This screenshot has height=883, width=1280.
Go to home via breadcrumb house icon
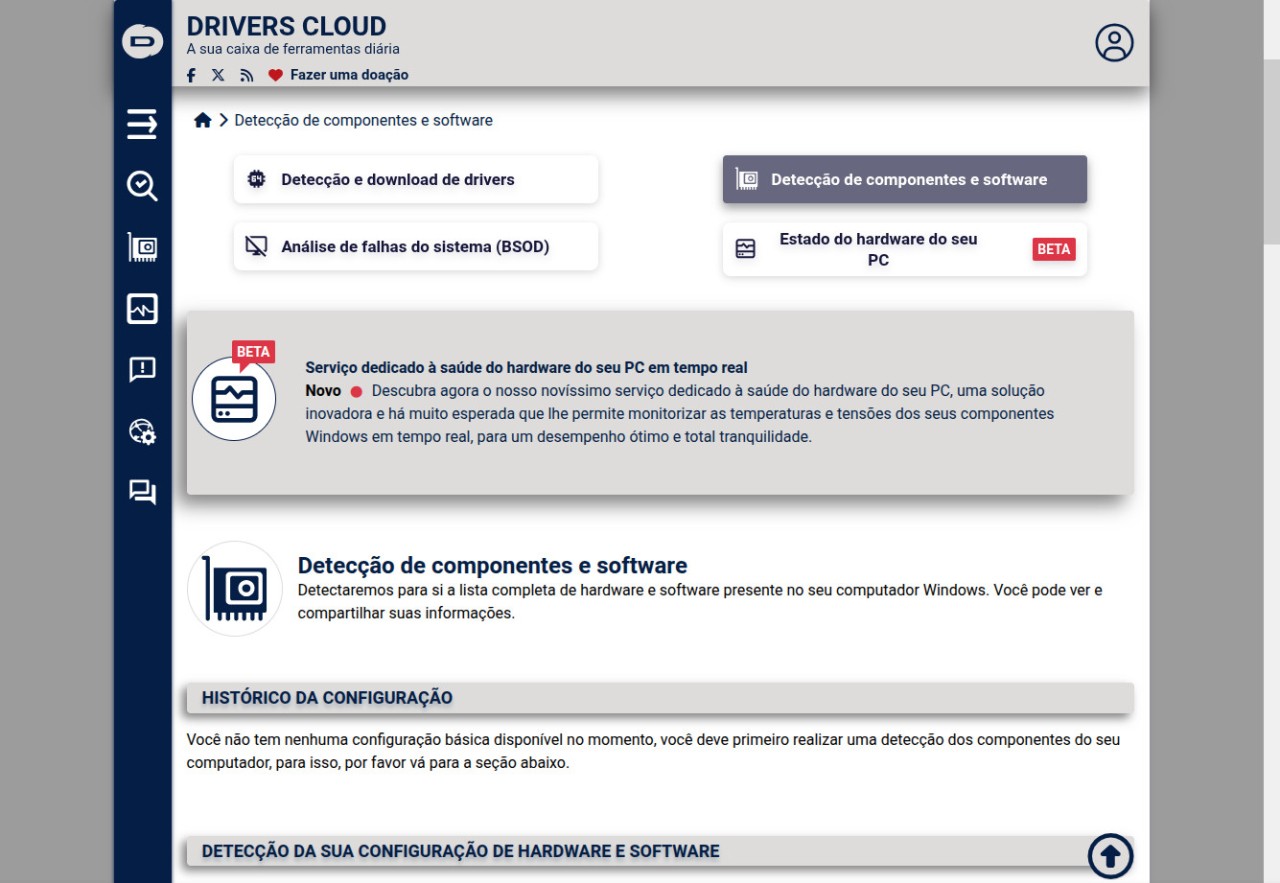point(202,120)
